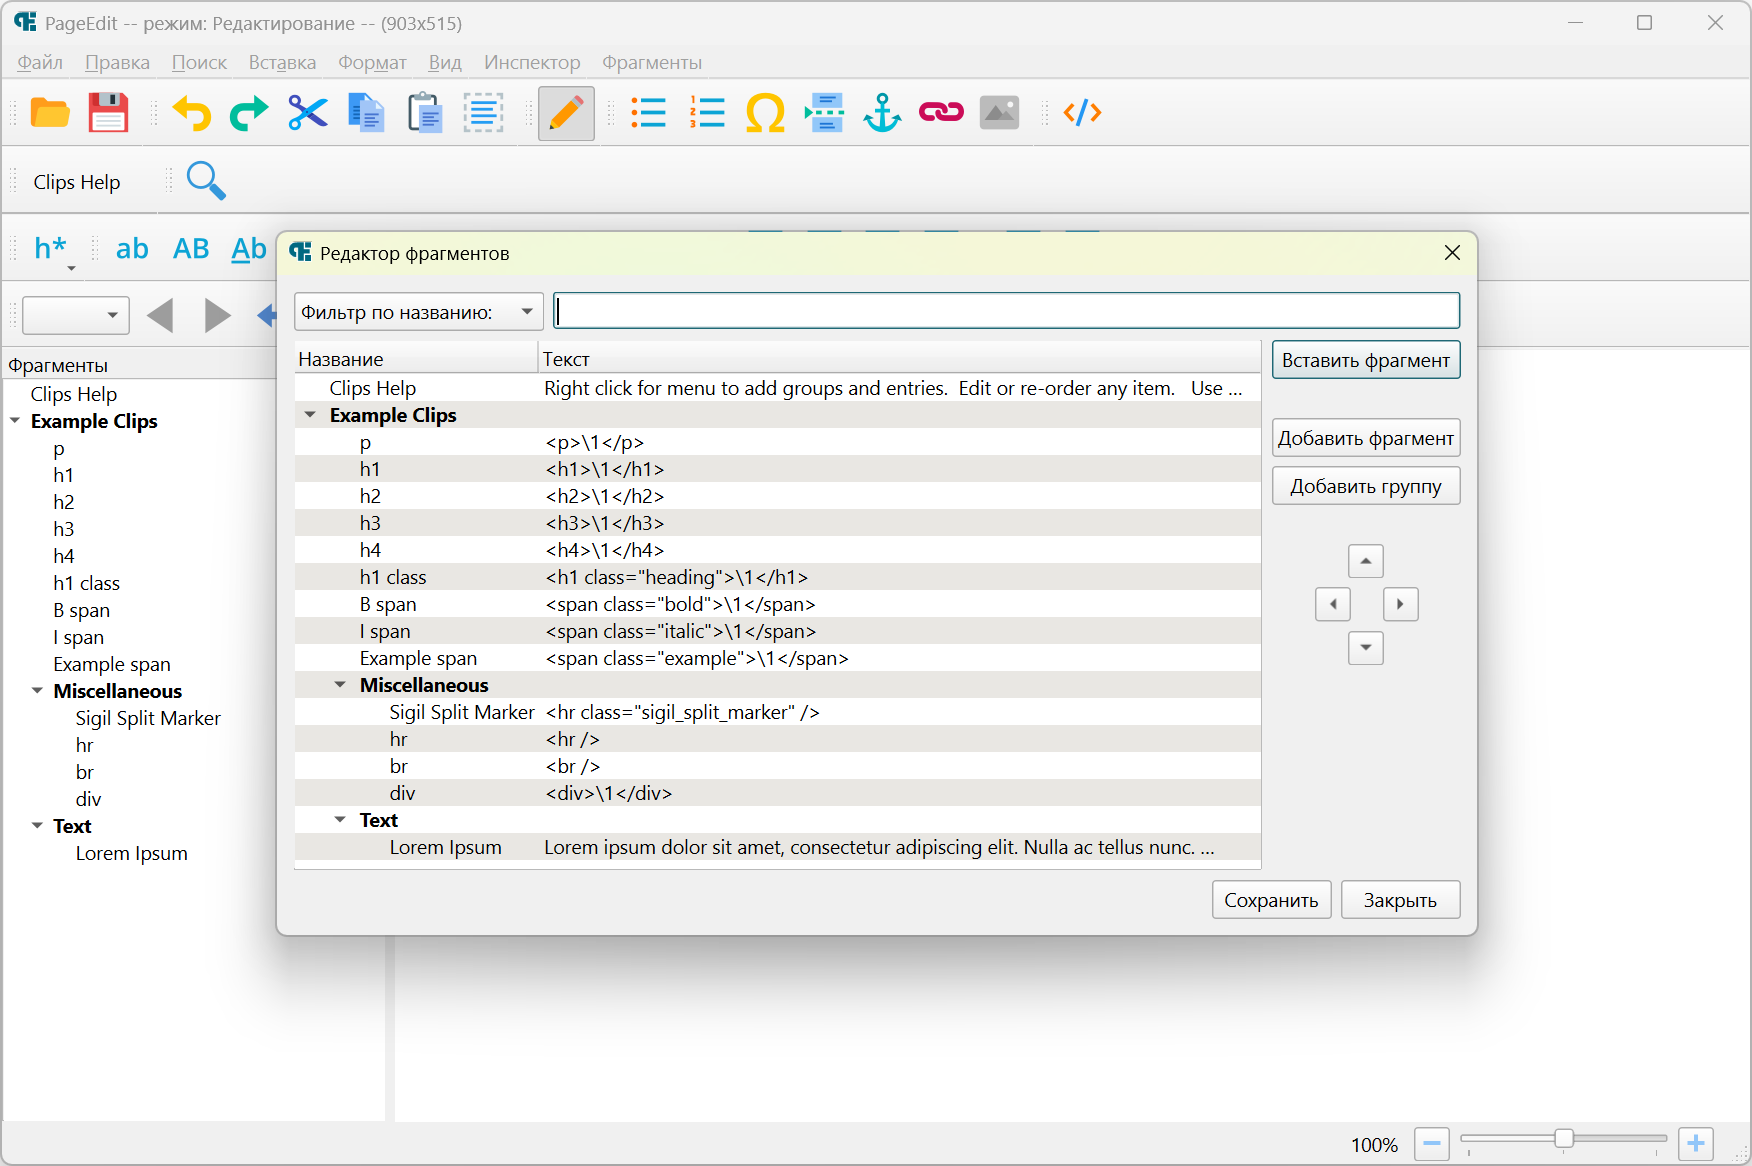Click the insert link chain icon
The image size is (1752, 1166).
(941, 113)
